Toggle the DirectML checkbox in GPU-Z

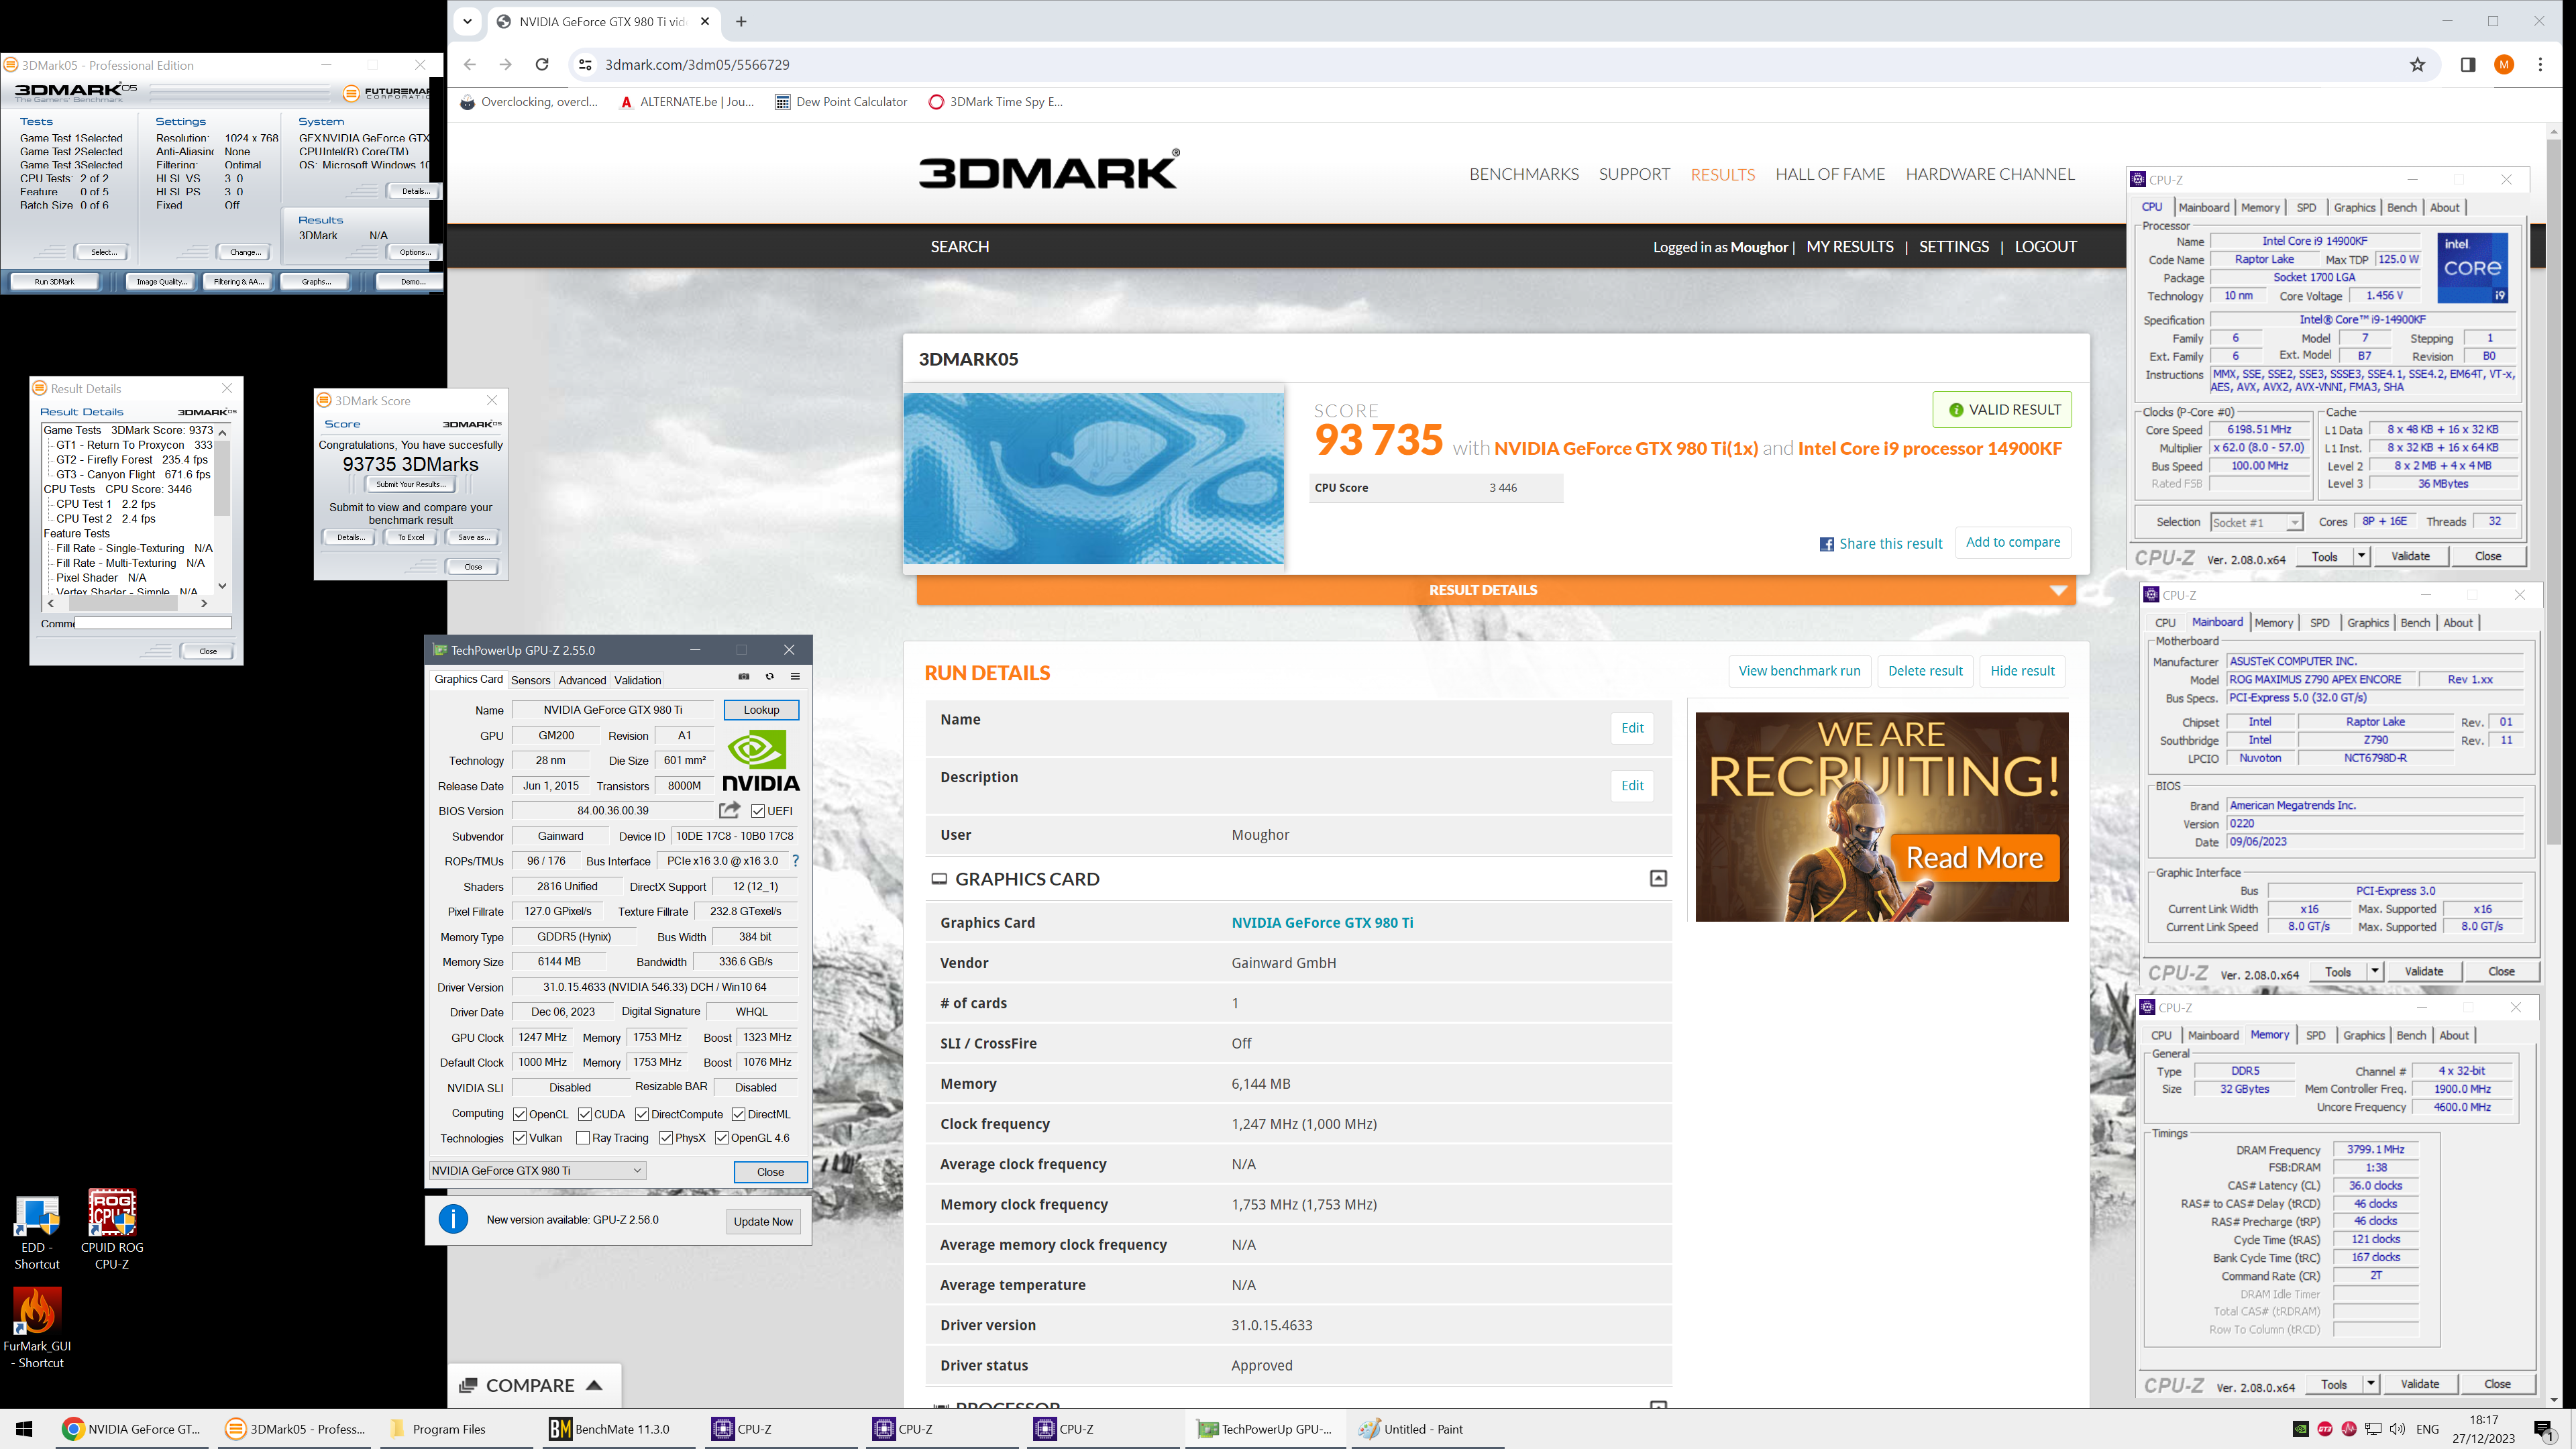(x=738, y=1114)
